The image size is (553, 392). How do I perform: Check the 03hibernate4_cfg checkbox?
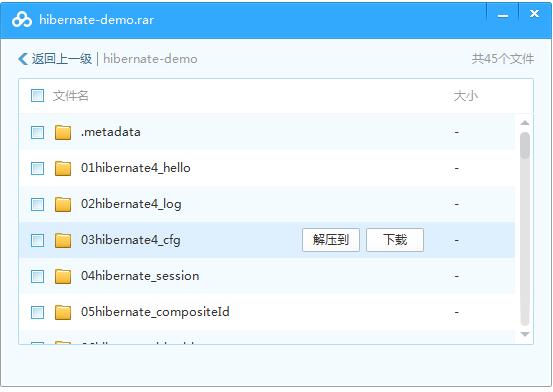(37, 241)
